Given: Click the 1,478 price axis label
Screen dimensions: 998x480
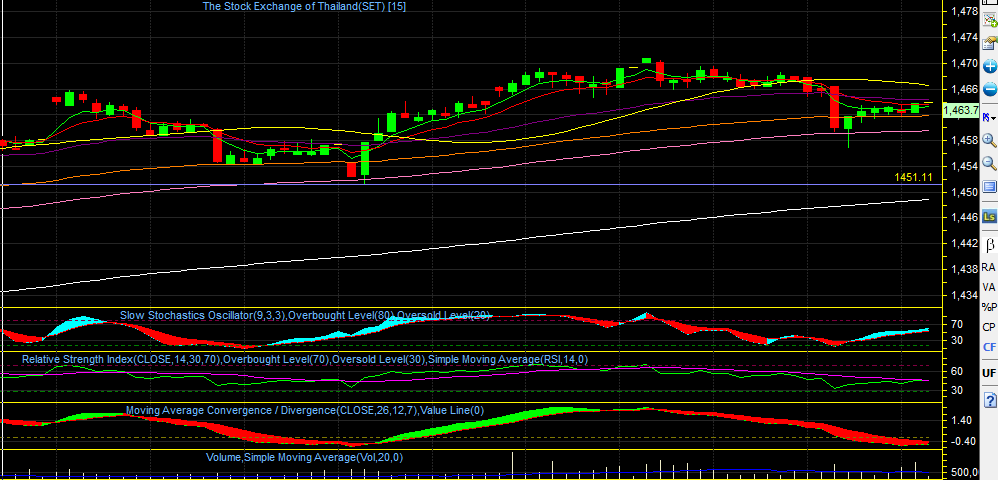Looking at the screenshot, I should 964,11.
